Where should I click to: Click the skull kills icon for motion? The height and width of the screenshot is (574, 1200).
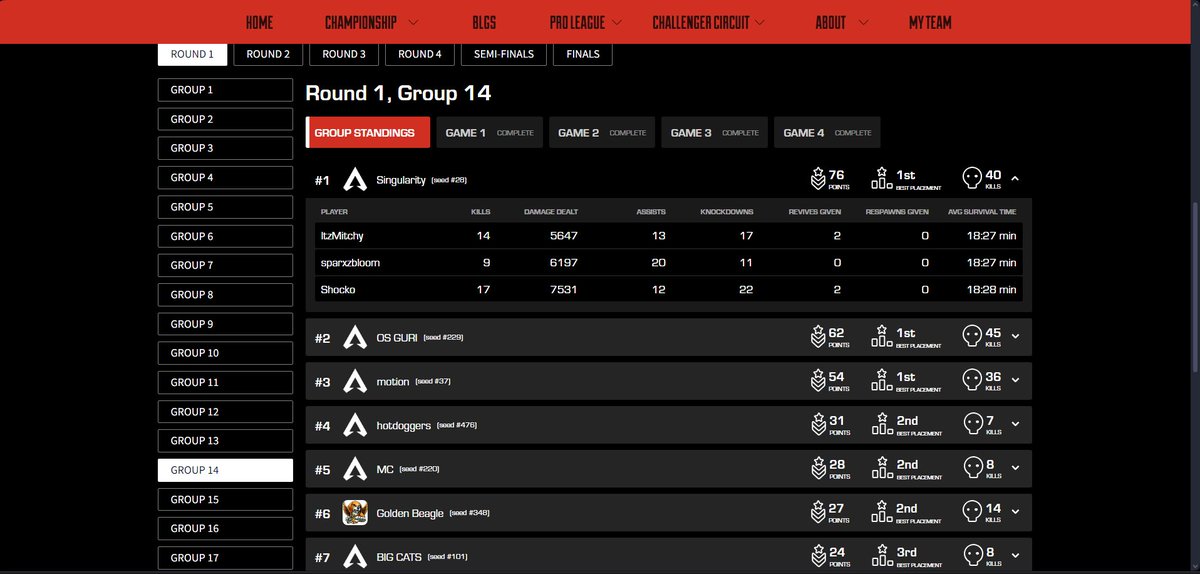tap(971, 380)
